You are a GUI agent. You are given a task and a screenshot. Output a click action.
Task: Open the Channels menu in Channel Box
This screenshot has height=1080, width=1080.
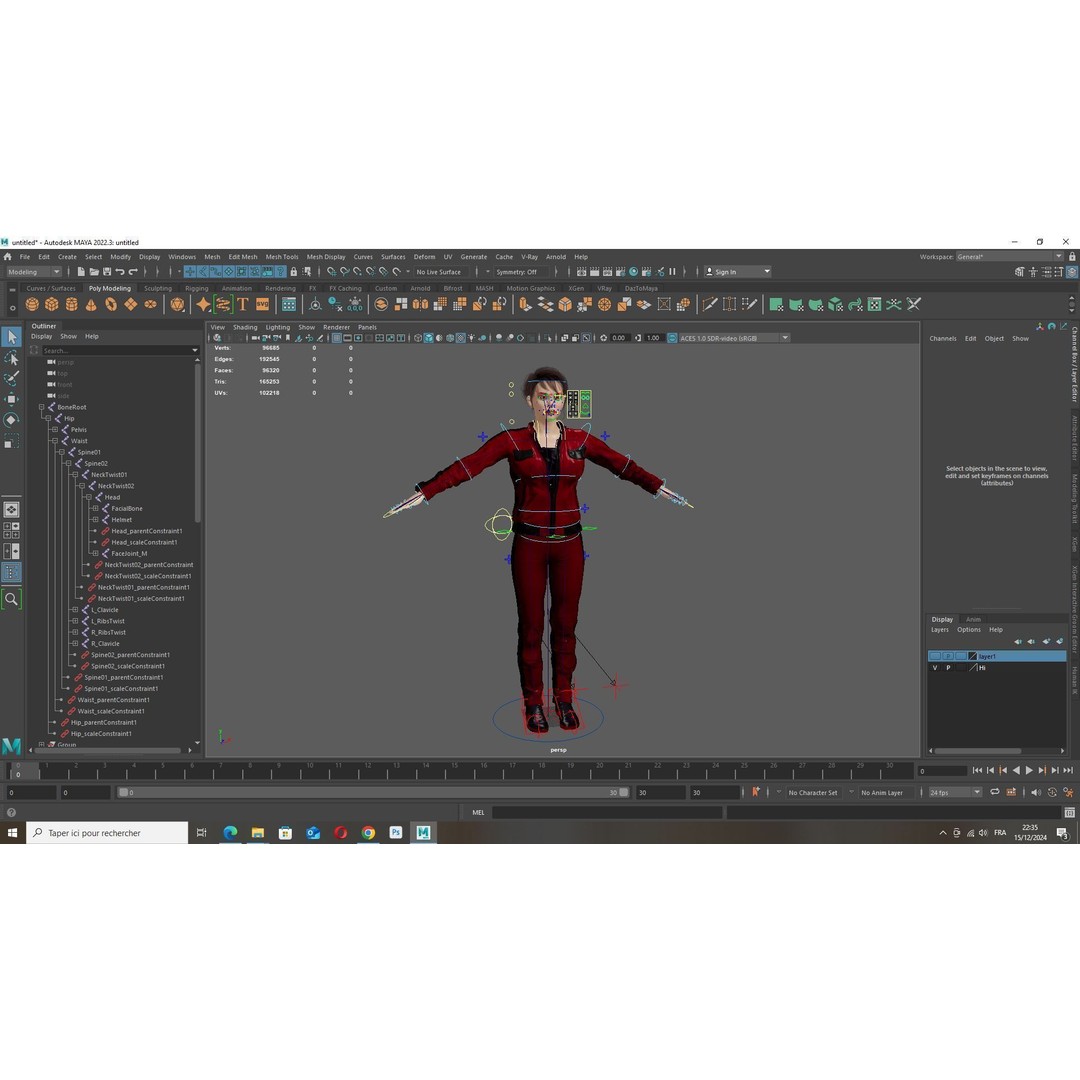click(943, 339)
